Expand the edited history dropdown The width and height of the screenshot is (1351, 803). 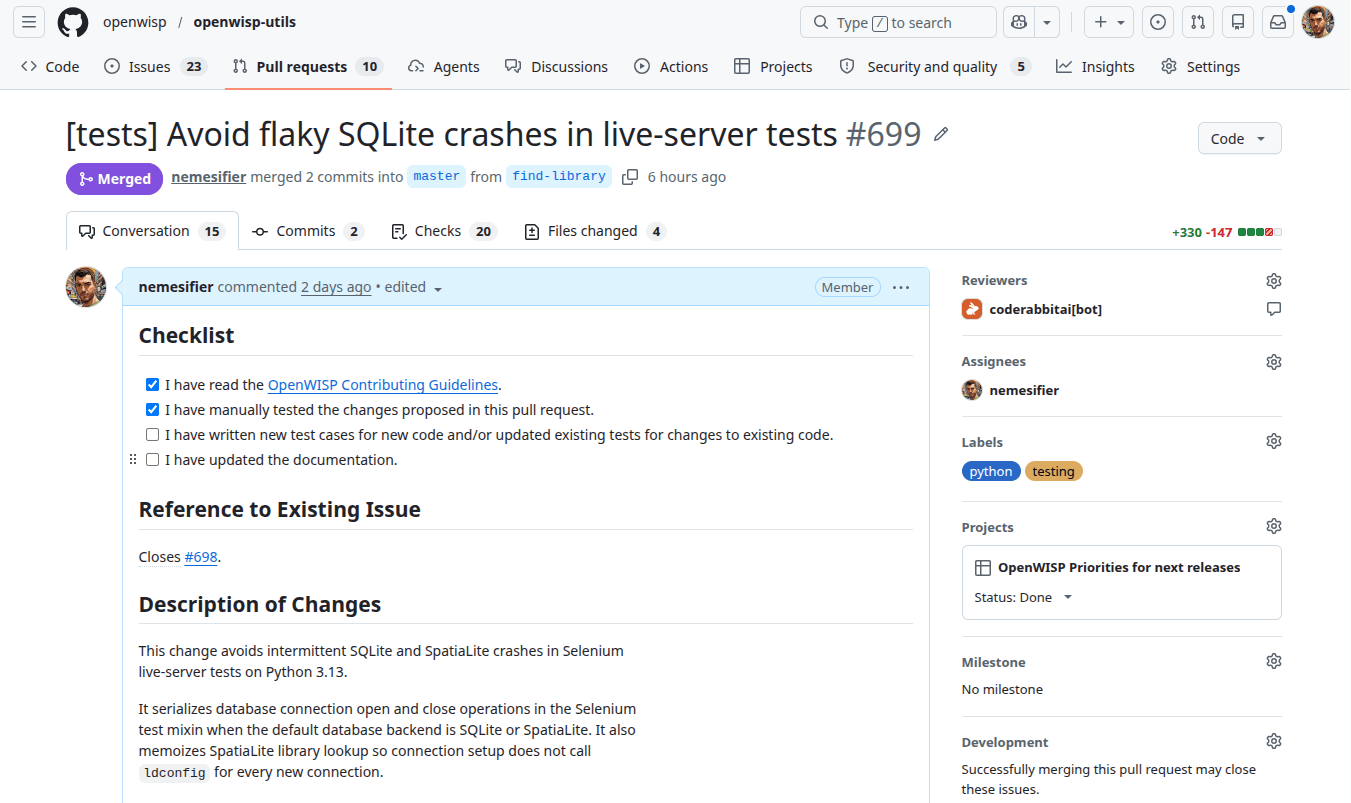pyautogui.click(x=413, y=287)
